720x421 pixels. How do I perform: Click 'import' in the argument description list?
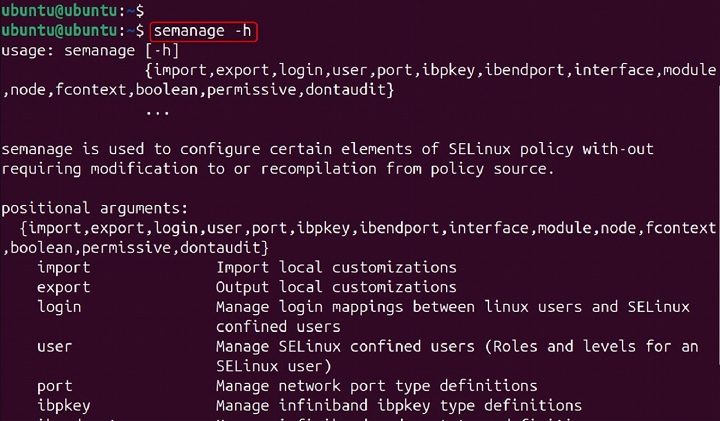[64, 267]
